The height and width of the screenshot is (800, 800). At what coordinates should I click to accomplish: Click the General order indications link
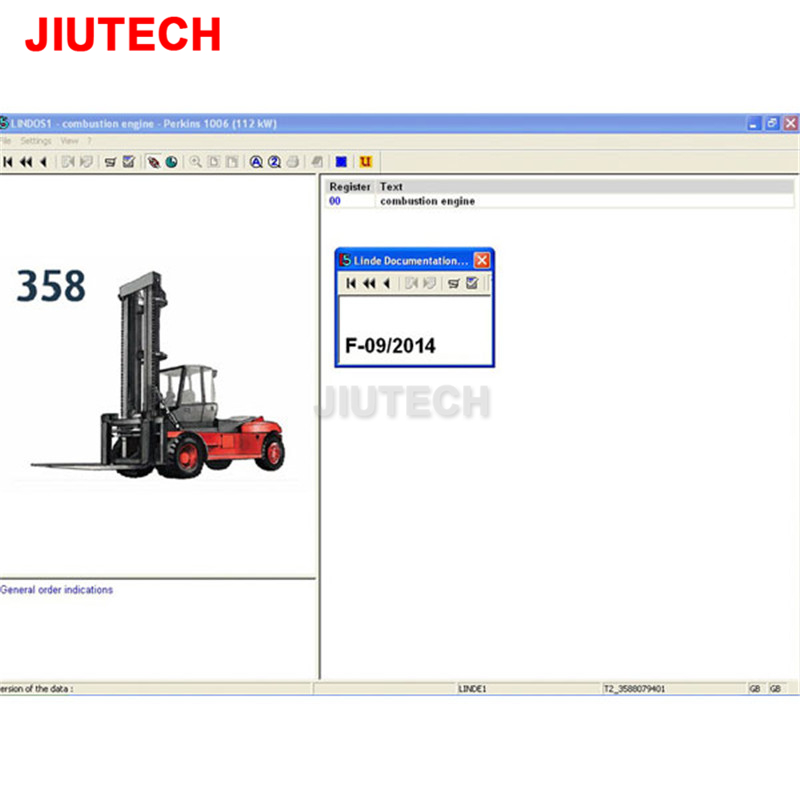click(57, 590)
